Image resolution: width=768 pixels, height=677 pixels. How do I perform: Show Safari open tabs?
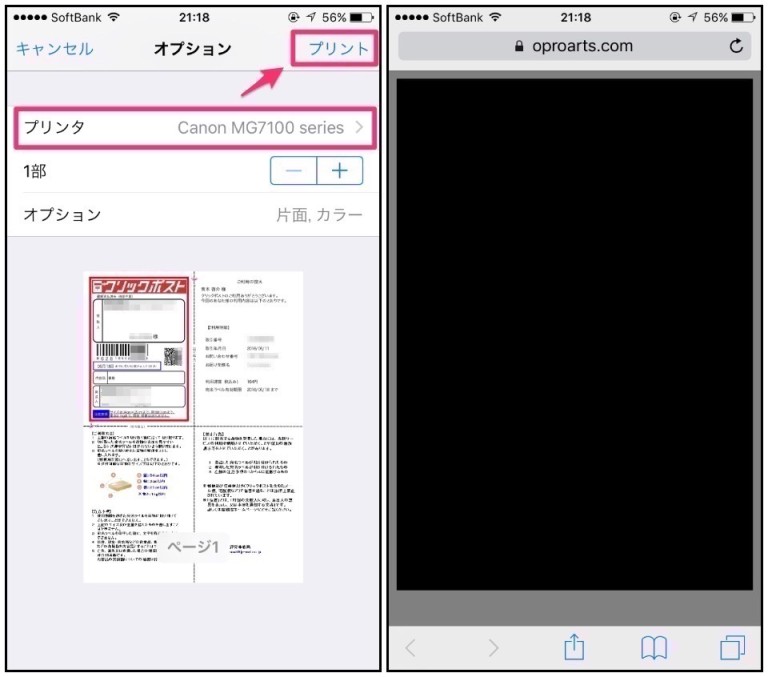[x=733, y=647]
